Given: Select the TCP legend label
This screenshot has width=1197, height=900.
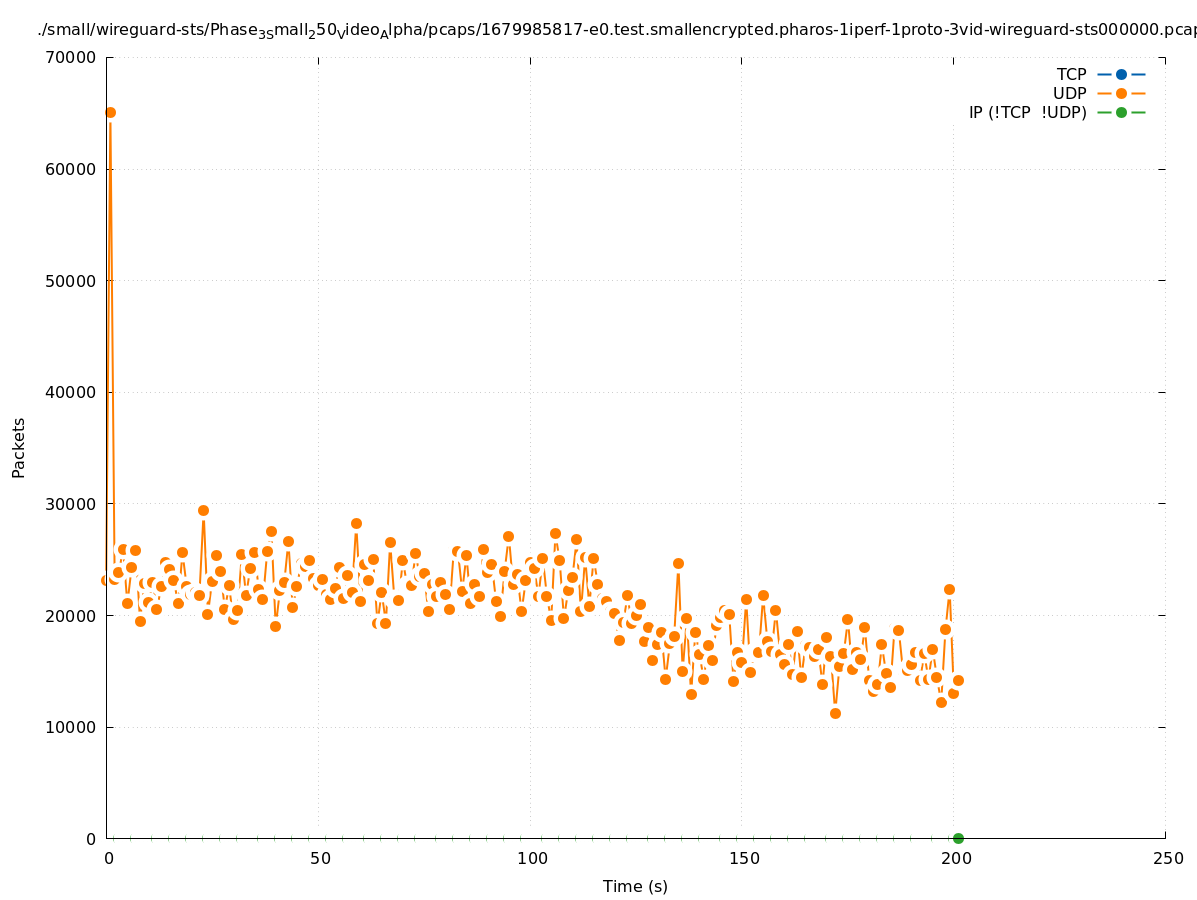Looking at the screenshot, I should click(x=1071, y=74).
